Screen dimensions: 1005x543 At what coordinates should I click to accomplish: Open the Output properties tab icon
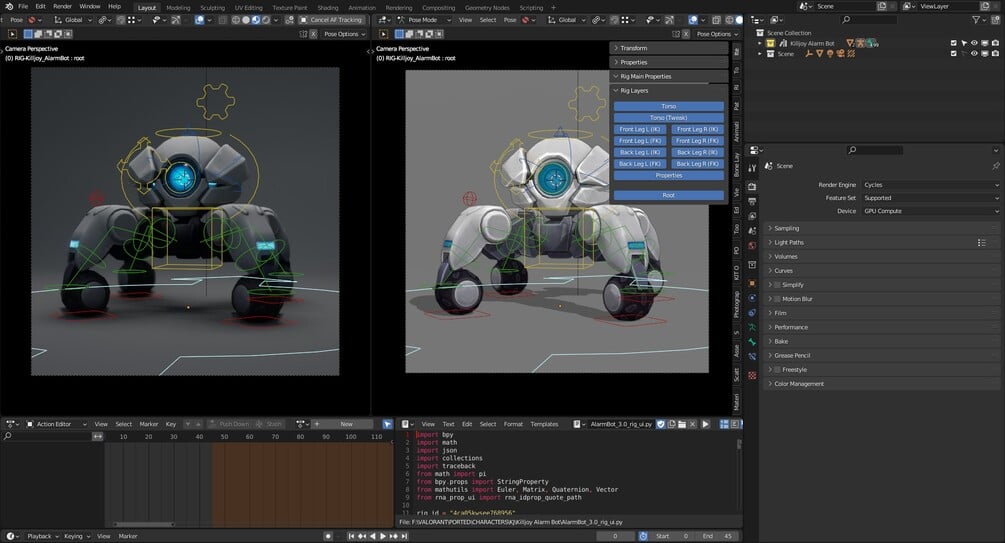752,201
